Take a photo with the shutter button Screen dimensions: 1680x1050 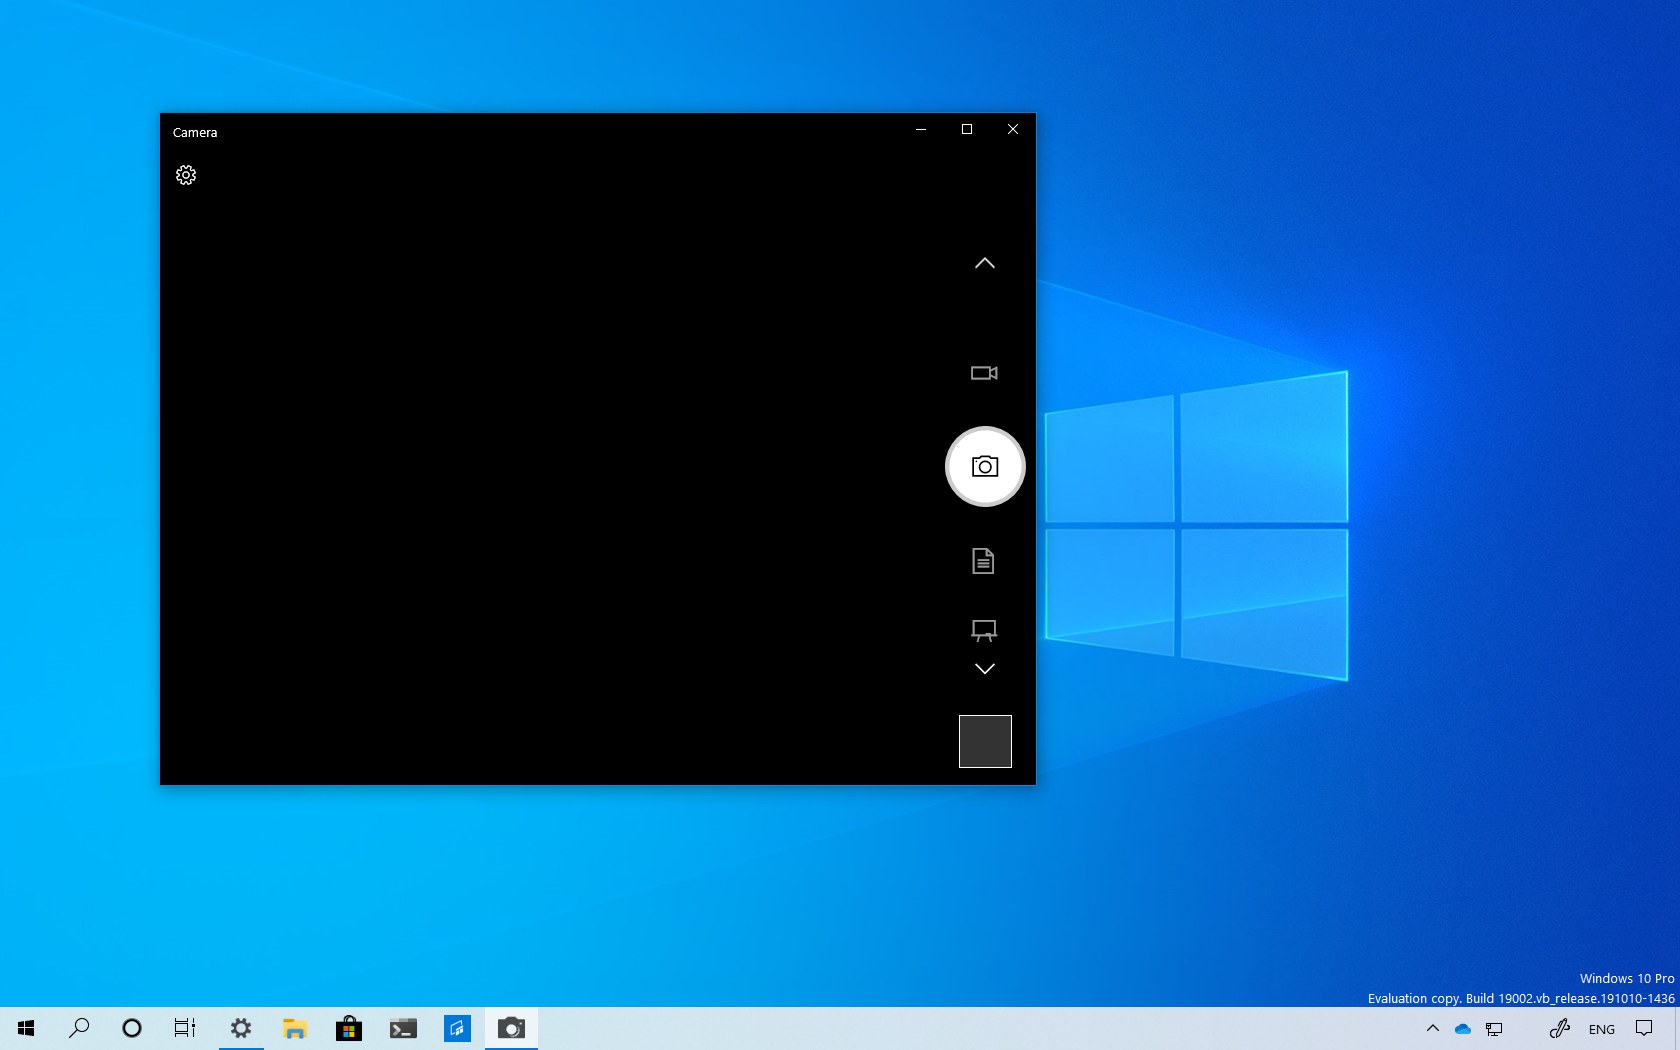(x=985, y=467)
